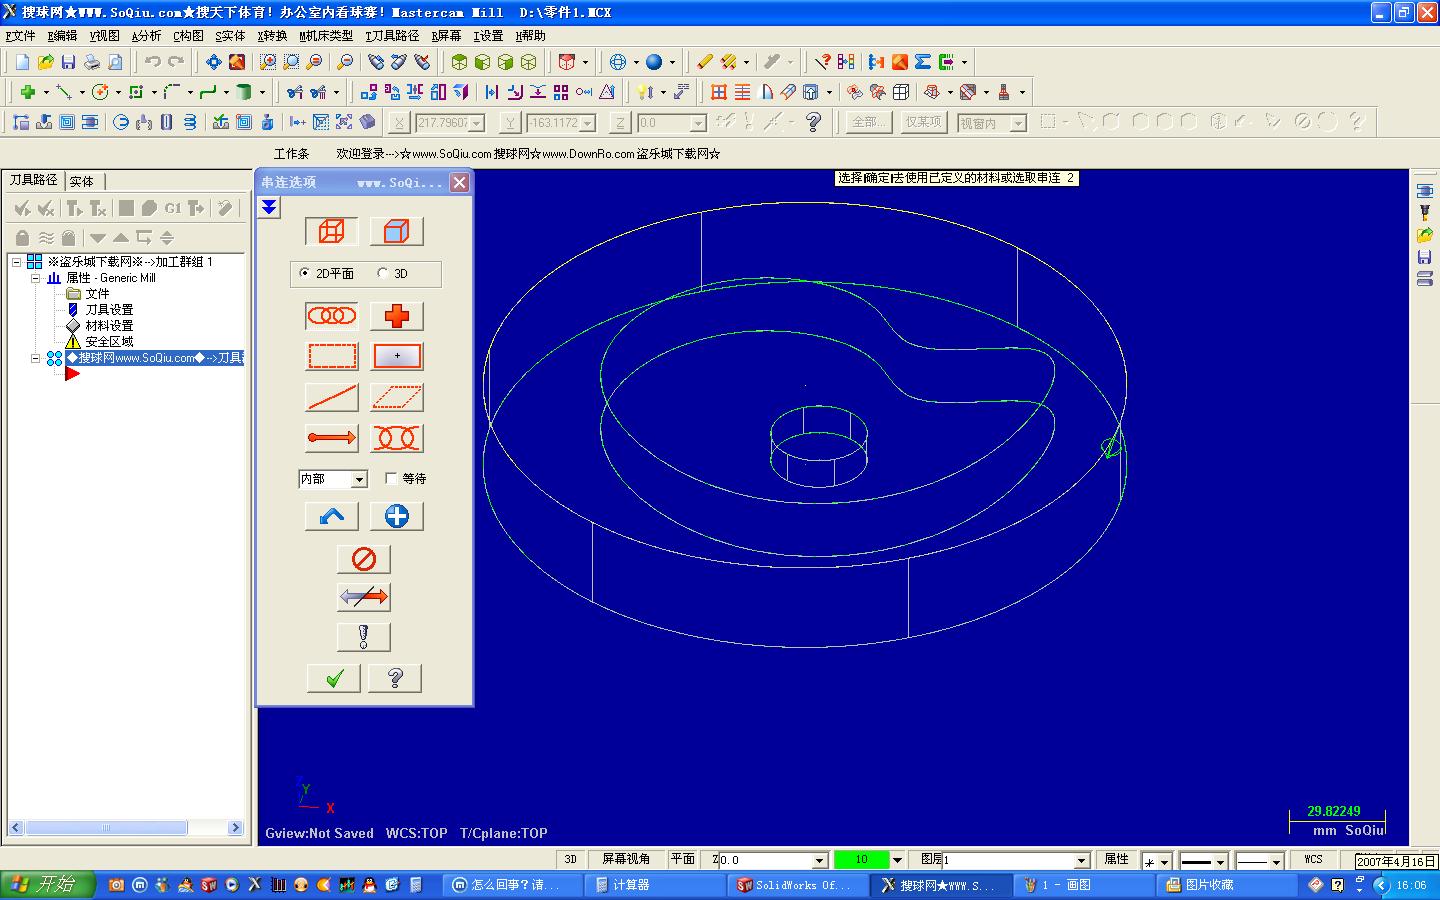Click the blue previous chain arrow button
The height and width of the screenshot is (900, 1440).
click(331, 516)
